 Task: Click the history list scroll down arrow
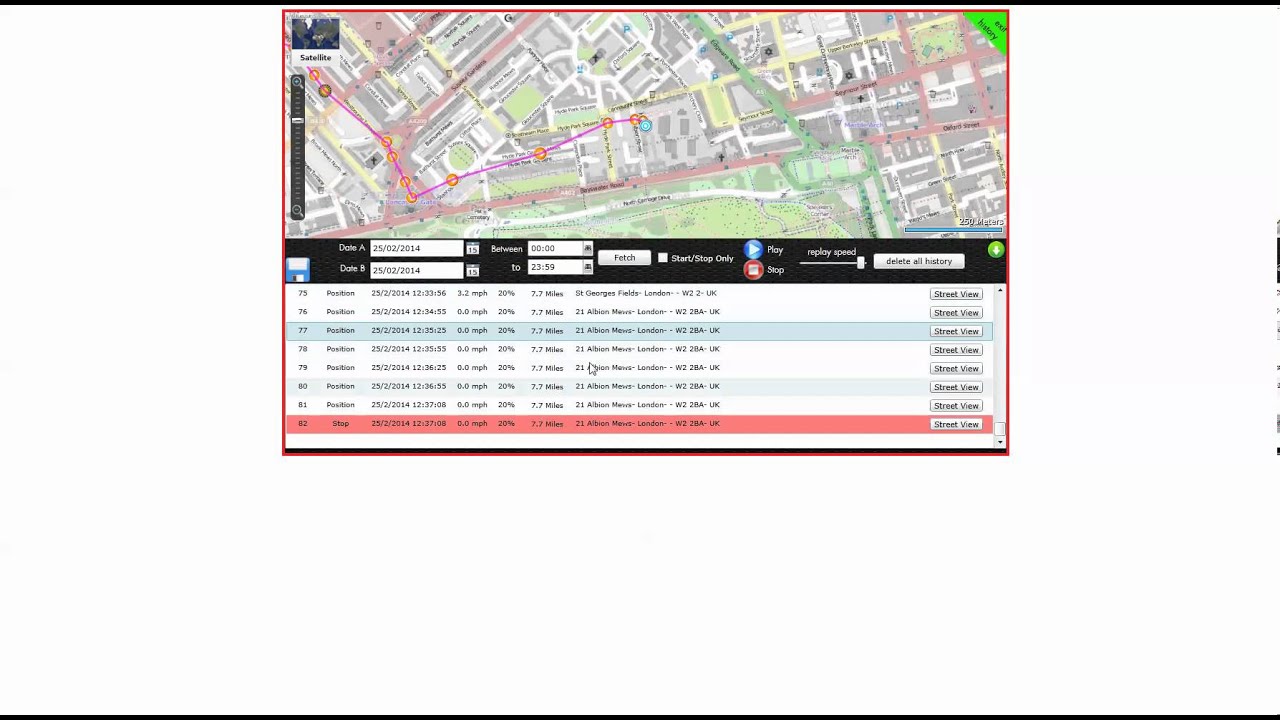tap(1000, 441)
